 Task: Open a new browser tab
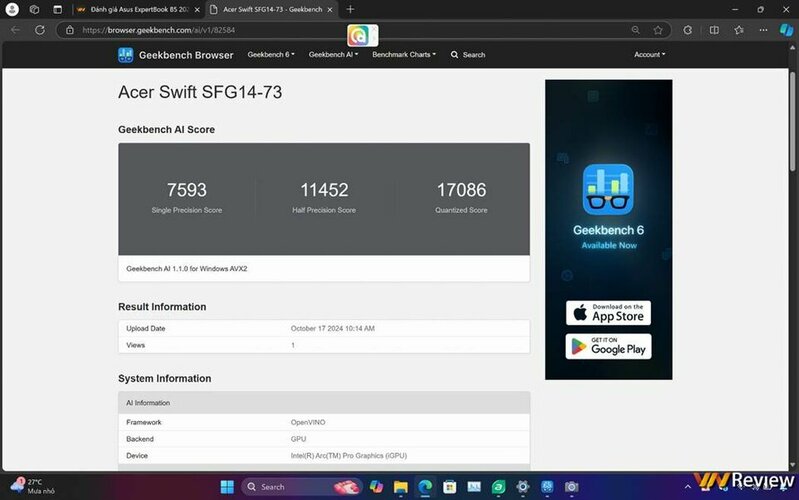click(x=350, y=9)
